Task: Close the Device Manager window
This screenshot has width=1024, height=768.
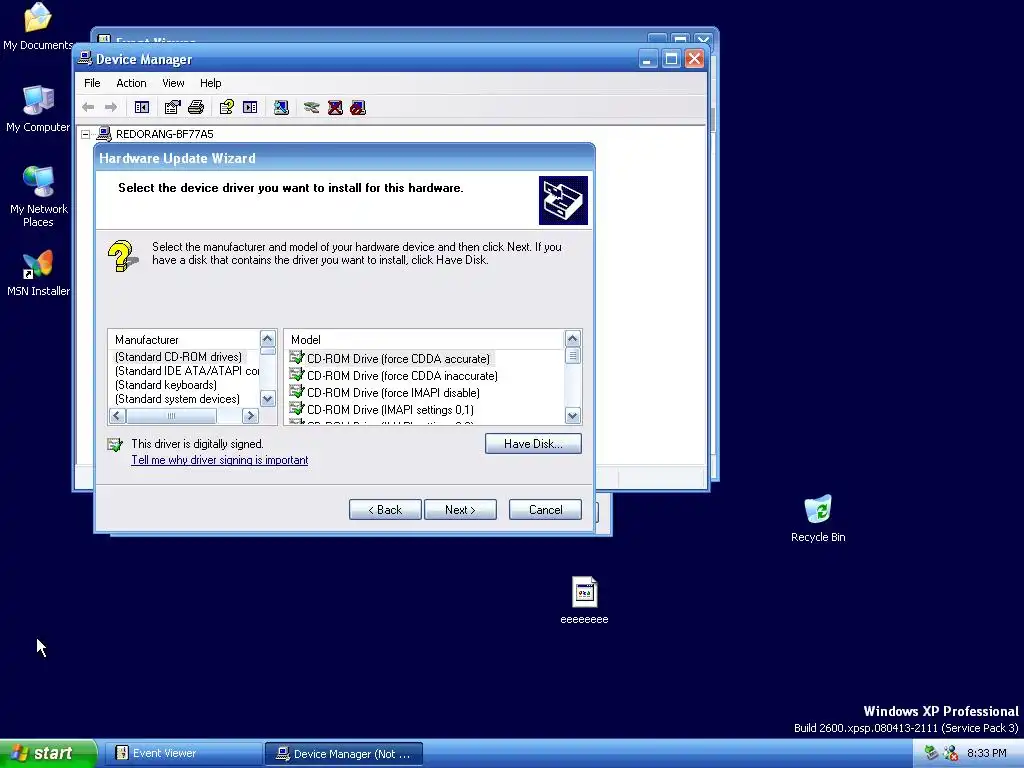Action: pyautogui.click(x=694, y=59)
